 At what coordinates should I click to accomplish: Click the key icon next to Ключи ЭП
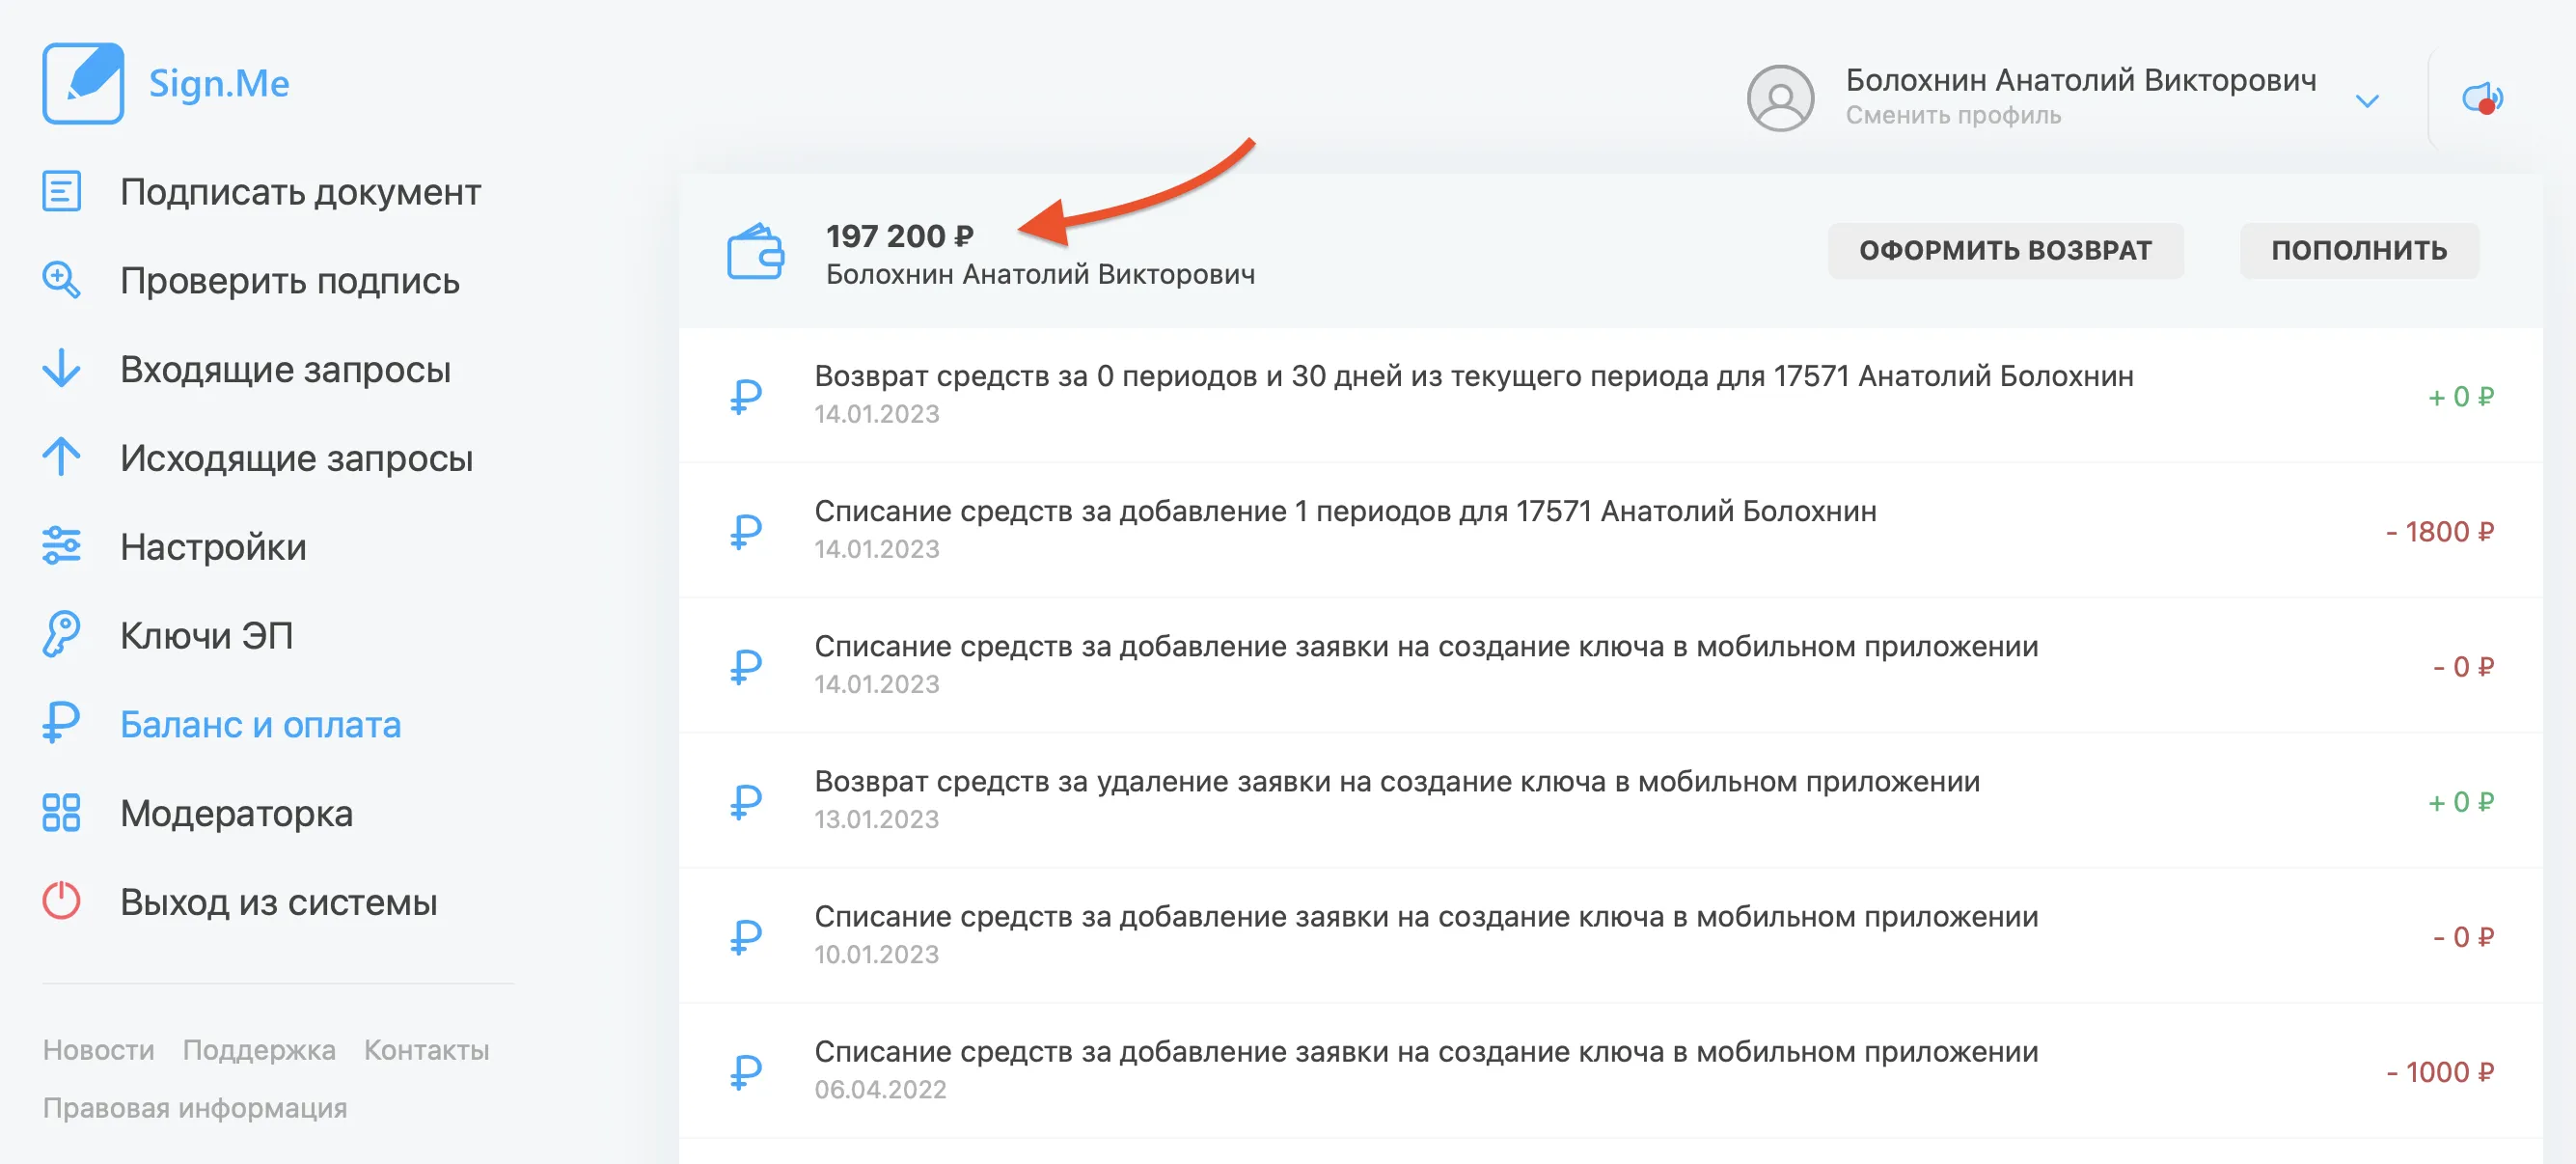[61, 634]
